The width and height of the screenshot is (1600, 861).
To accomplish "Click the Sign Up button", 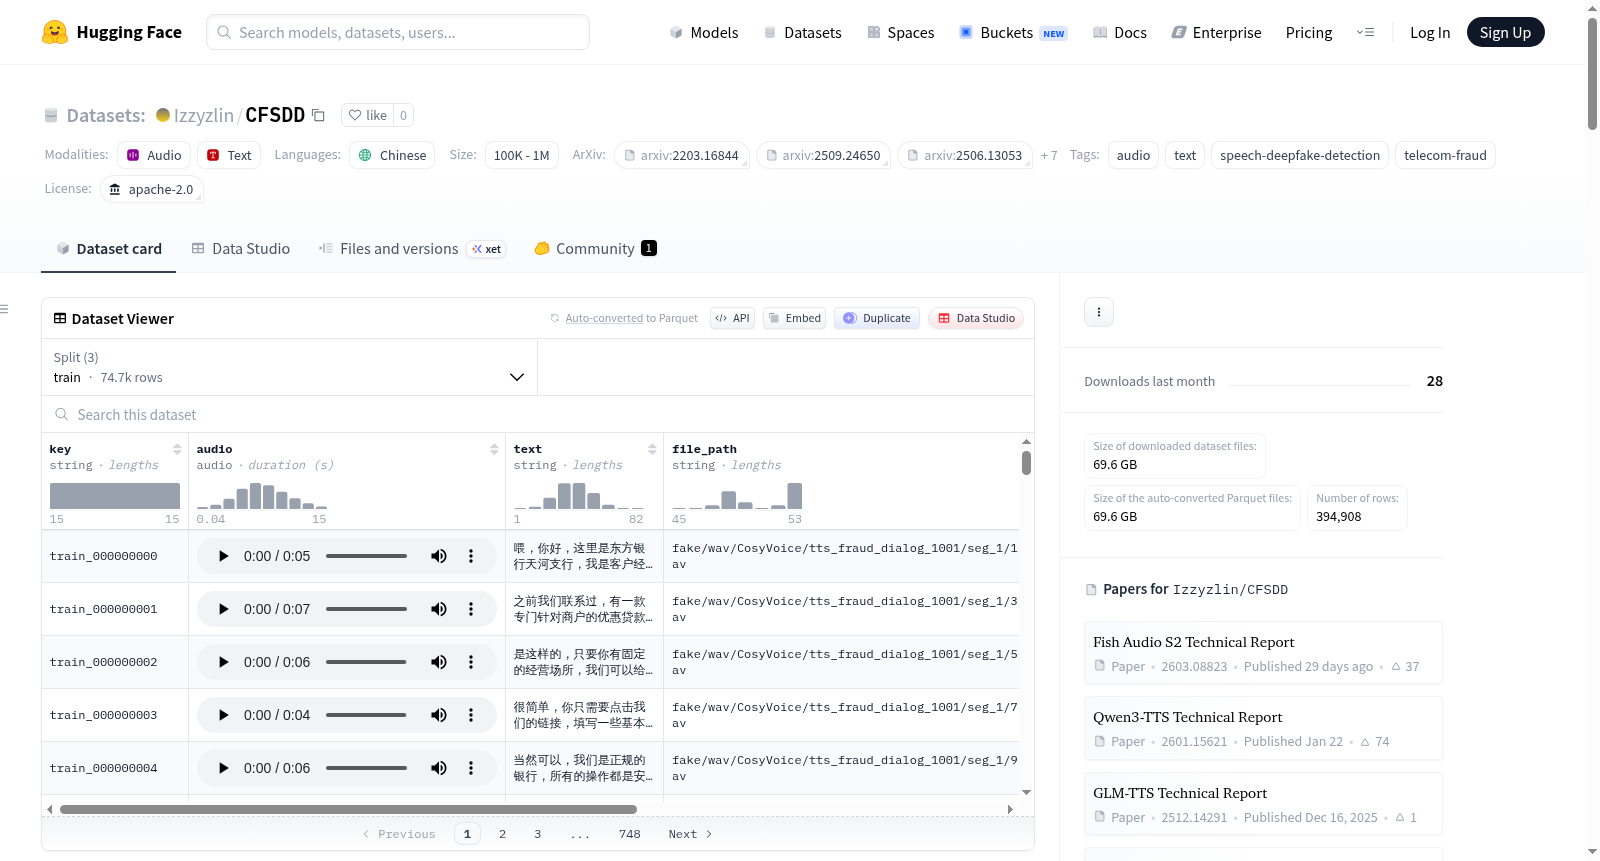I will pos(1506,32).
